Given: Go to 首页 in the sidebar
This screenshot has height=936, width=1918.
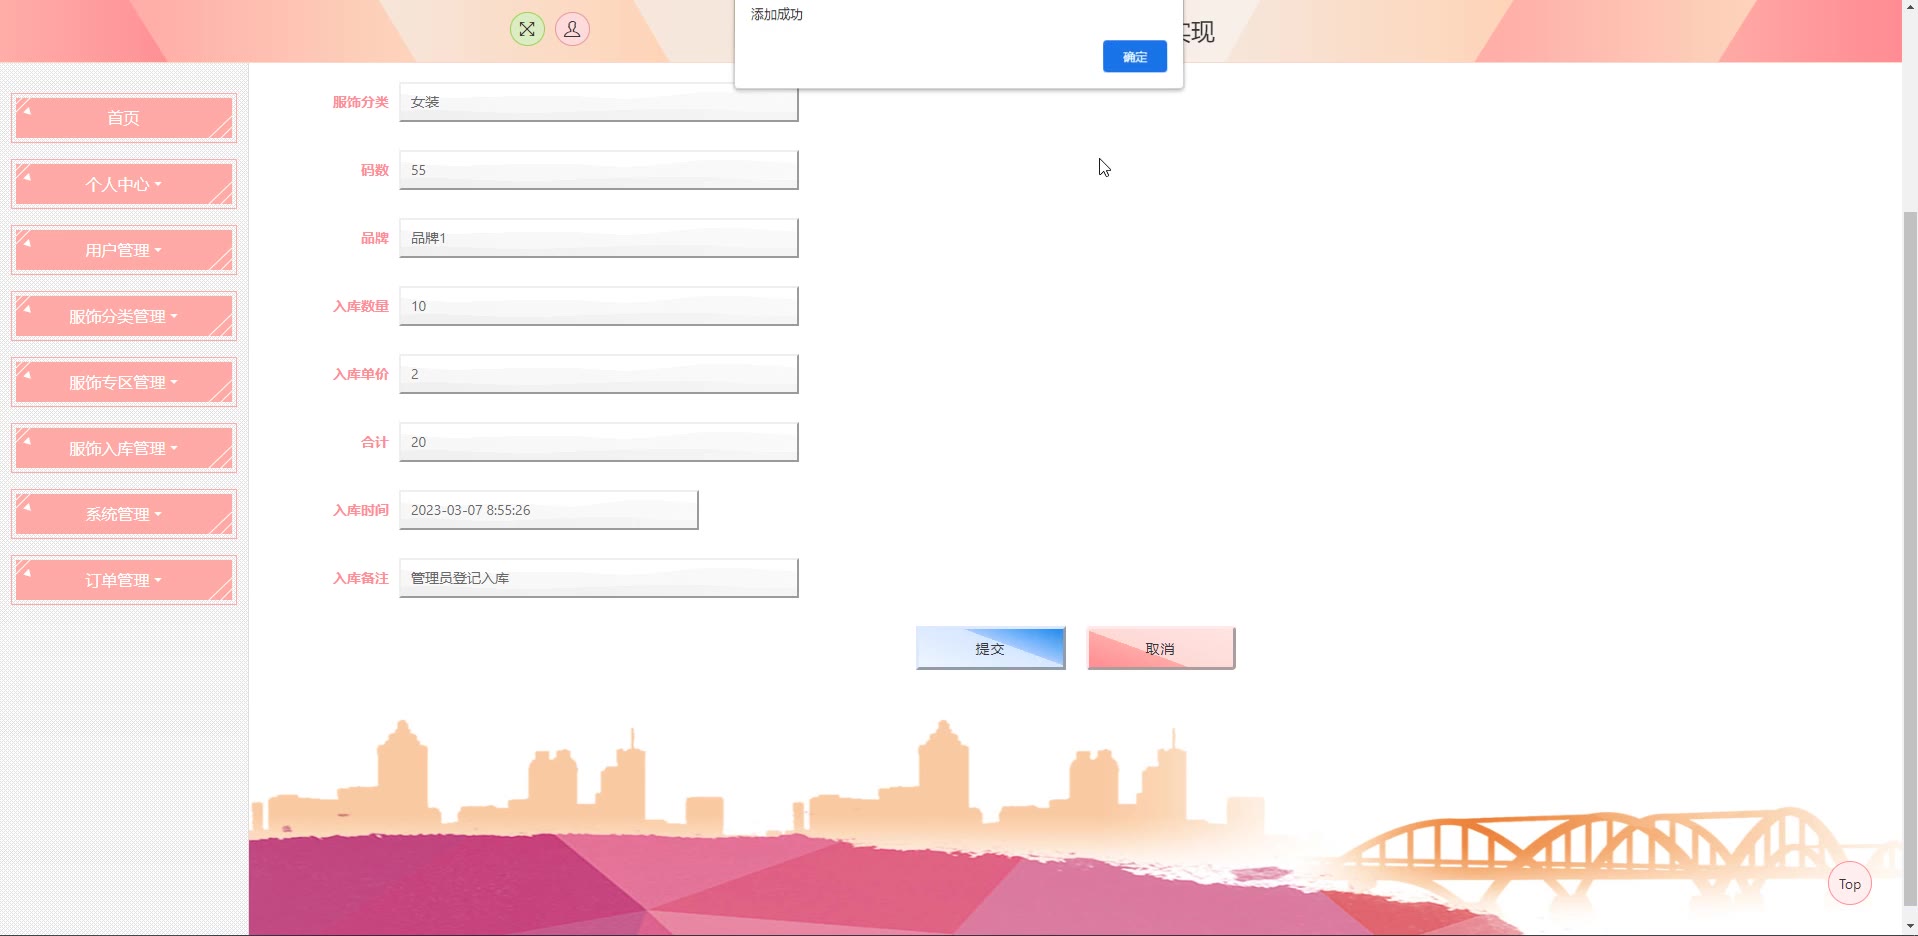Looking at the screenshot, I should click(124, 118).
